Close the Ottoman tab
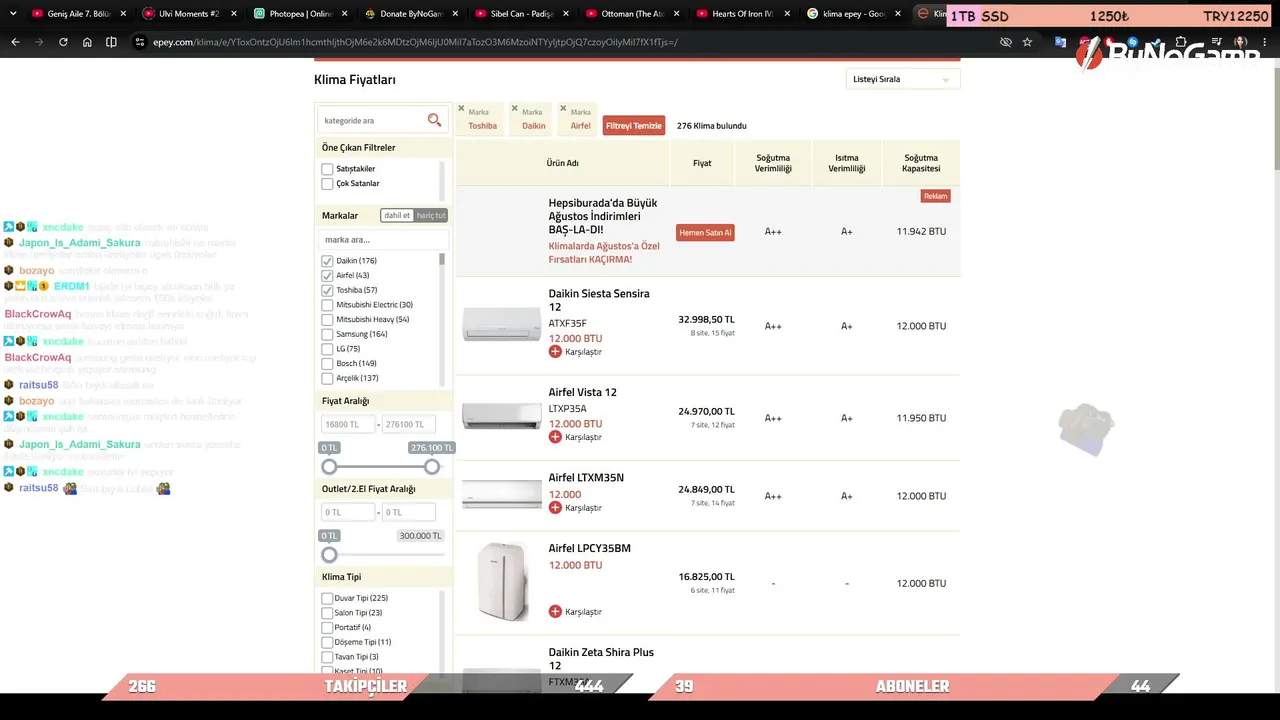Image resolution: width=1280 pixels, height=720 pixels. tap(676, 14)
